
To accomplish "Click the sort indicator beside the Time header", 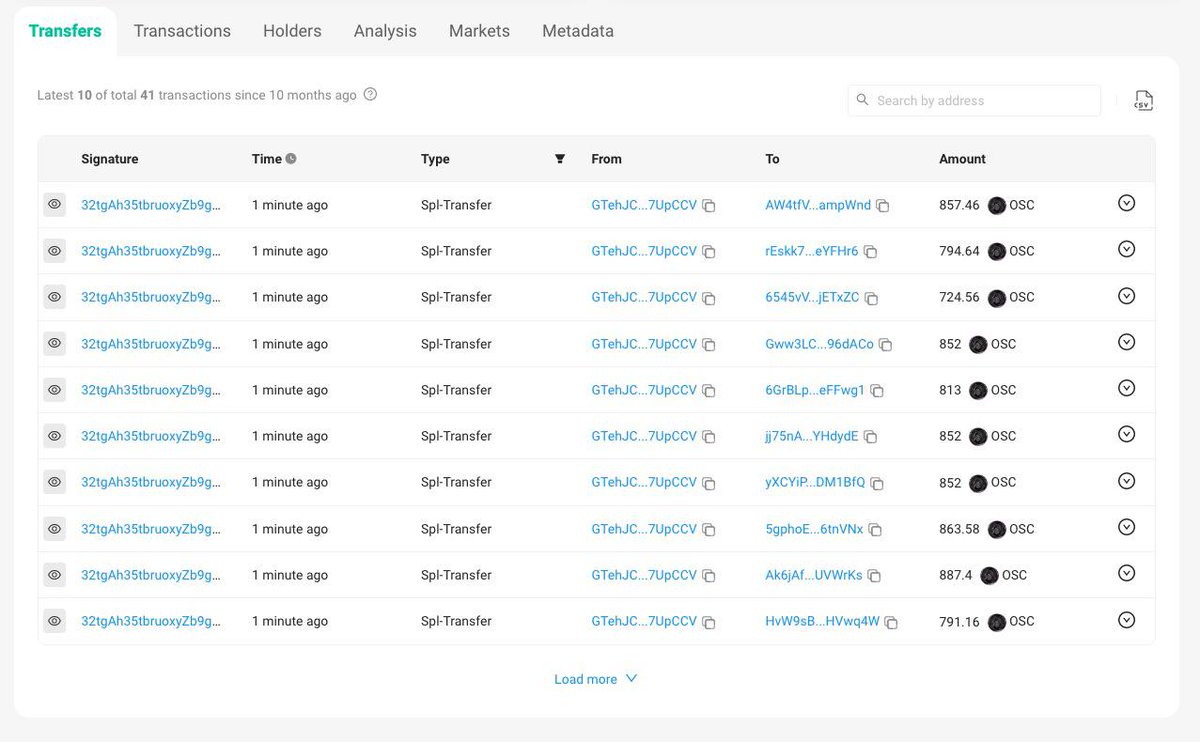I will (290, 158).
